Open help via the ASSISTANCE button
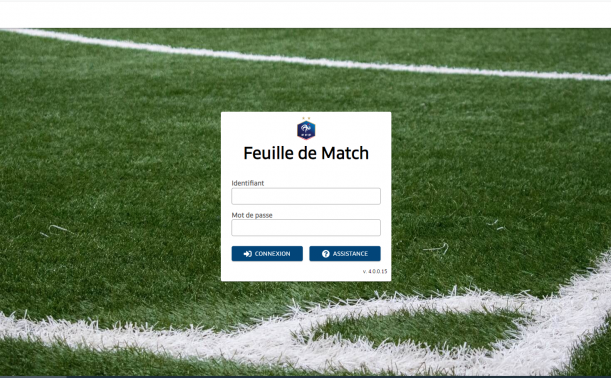Viewport: 611px width, 378px height. pos(345,254)
